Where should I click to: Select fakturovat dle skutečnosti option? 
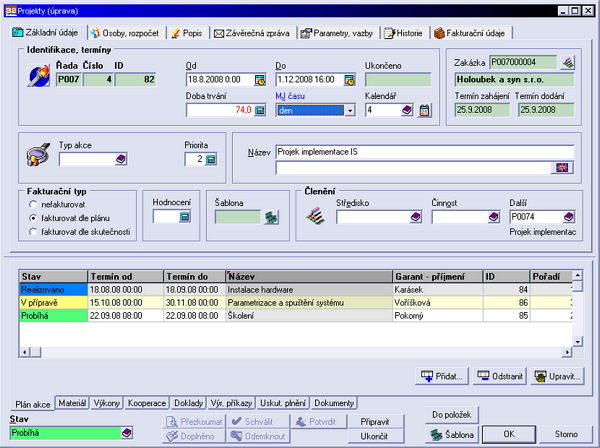coord(33,232)
